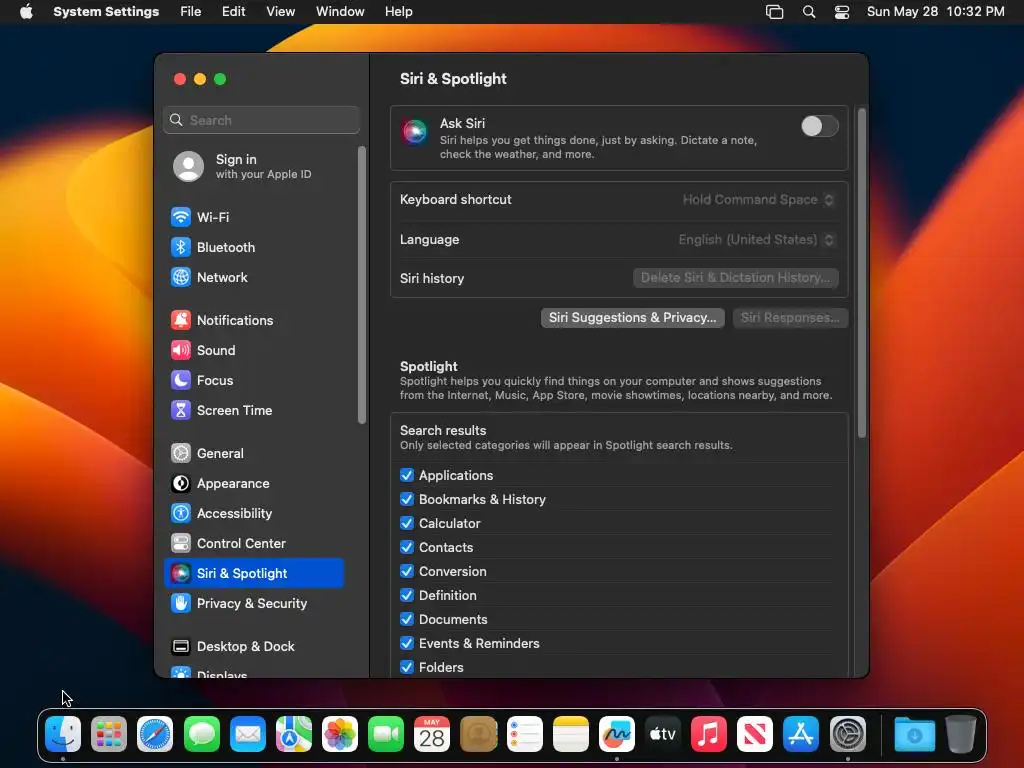Click the Siri Responses button
This screenshot has height=768, width=1024.
tap(790, 317)
